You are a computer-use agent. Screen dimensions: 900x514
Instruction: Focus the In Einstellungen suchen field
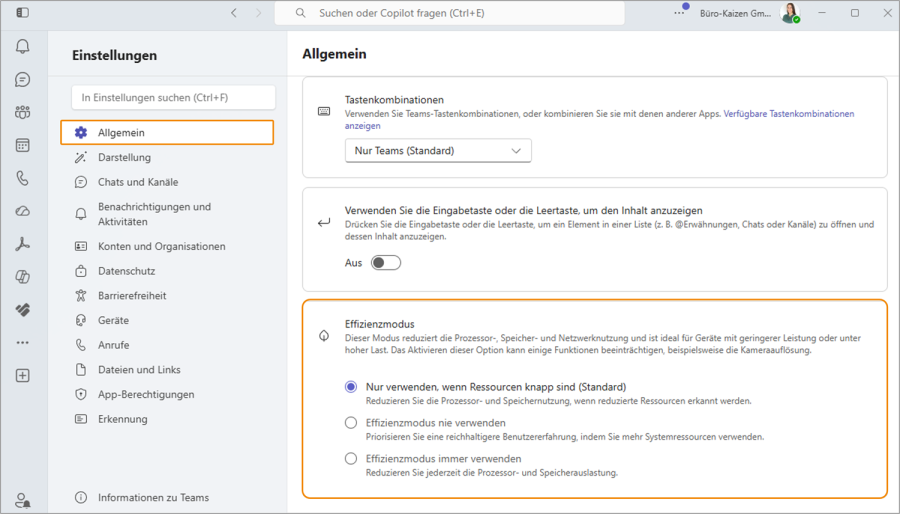click(x=173, y=98)
